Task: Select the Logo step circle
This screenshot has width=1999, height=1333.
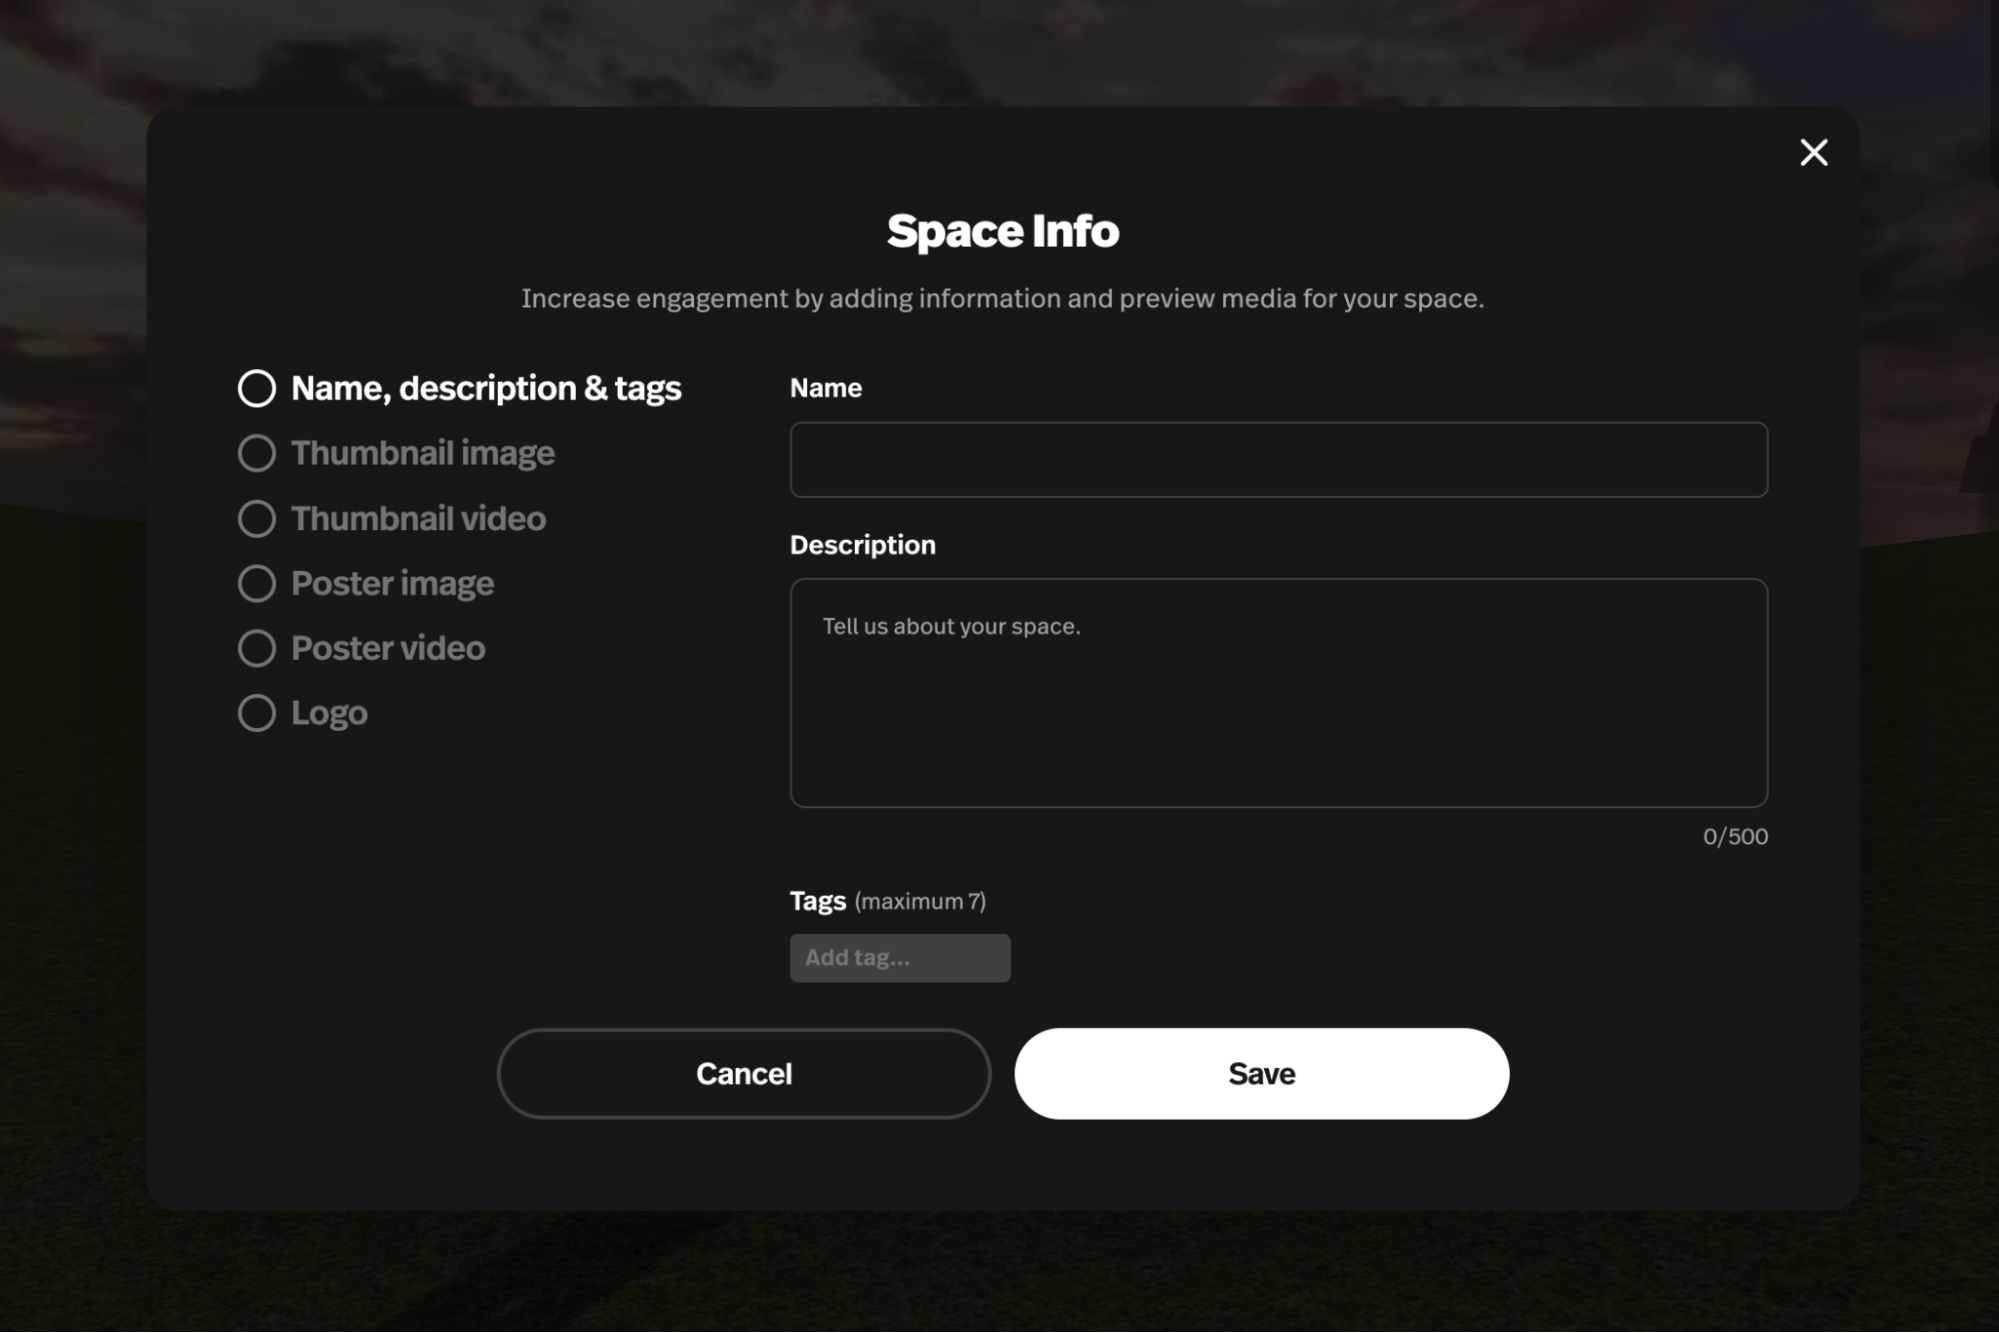Action: tap(257, 713)
